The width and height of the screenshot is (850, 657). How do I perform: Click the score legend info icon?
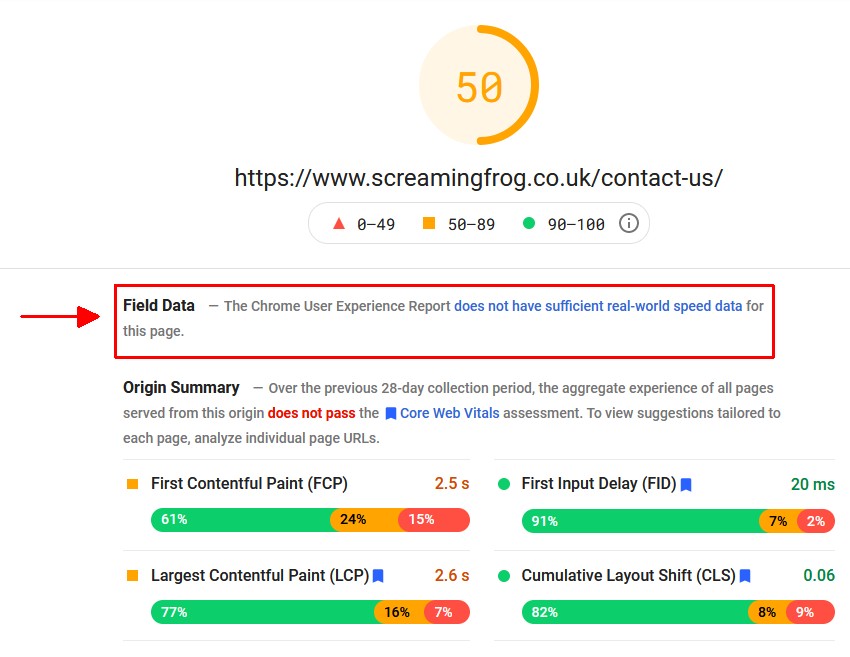628,224
